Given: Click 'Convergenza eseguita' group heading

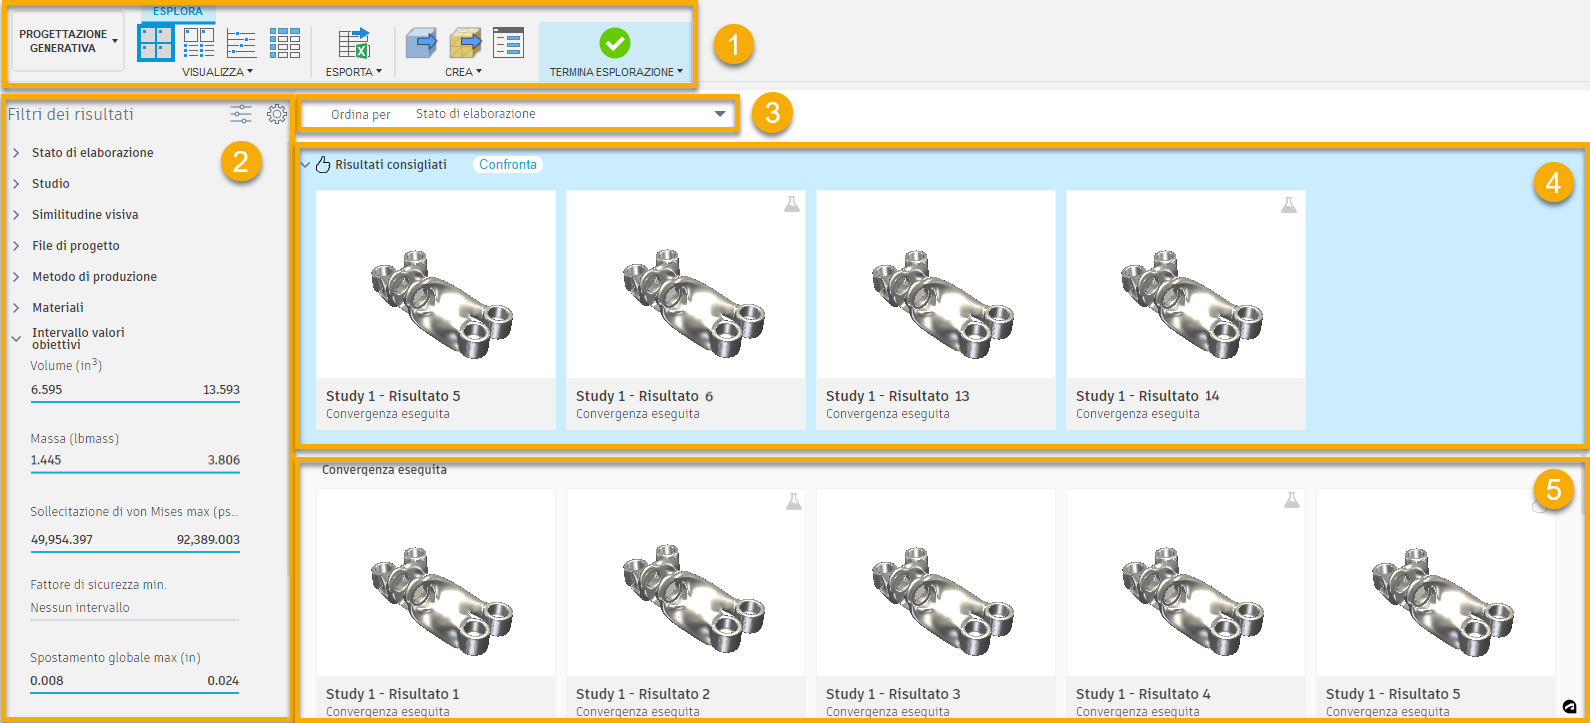Looking at the screenshot, I should coord(384,470).
